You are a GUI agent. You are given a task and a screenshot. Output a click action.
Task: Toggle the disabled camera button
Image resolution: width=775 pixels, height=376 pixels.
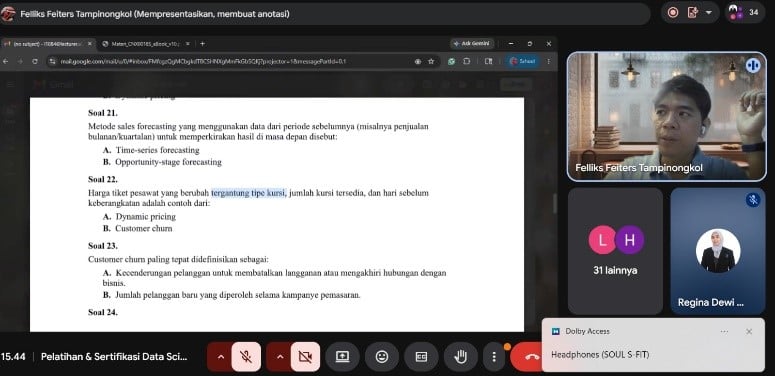(x=305, y=357)
